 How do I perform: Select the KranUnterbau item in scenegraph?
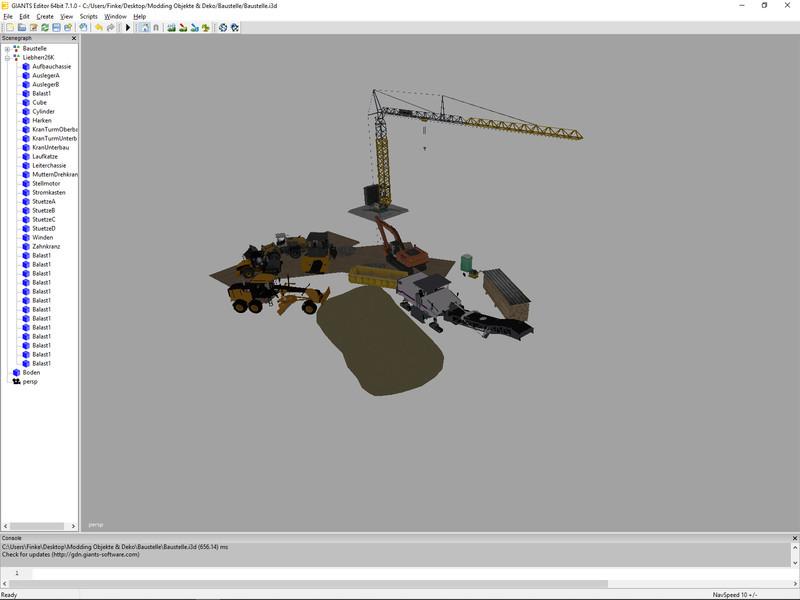coord(51,148)
